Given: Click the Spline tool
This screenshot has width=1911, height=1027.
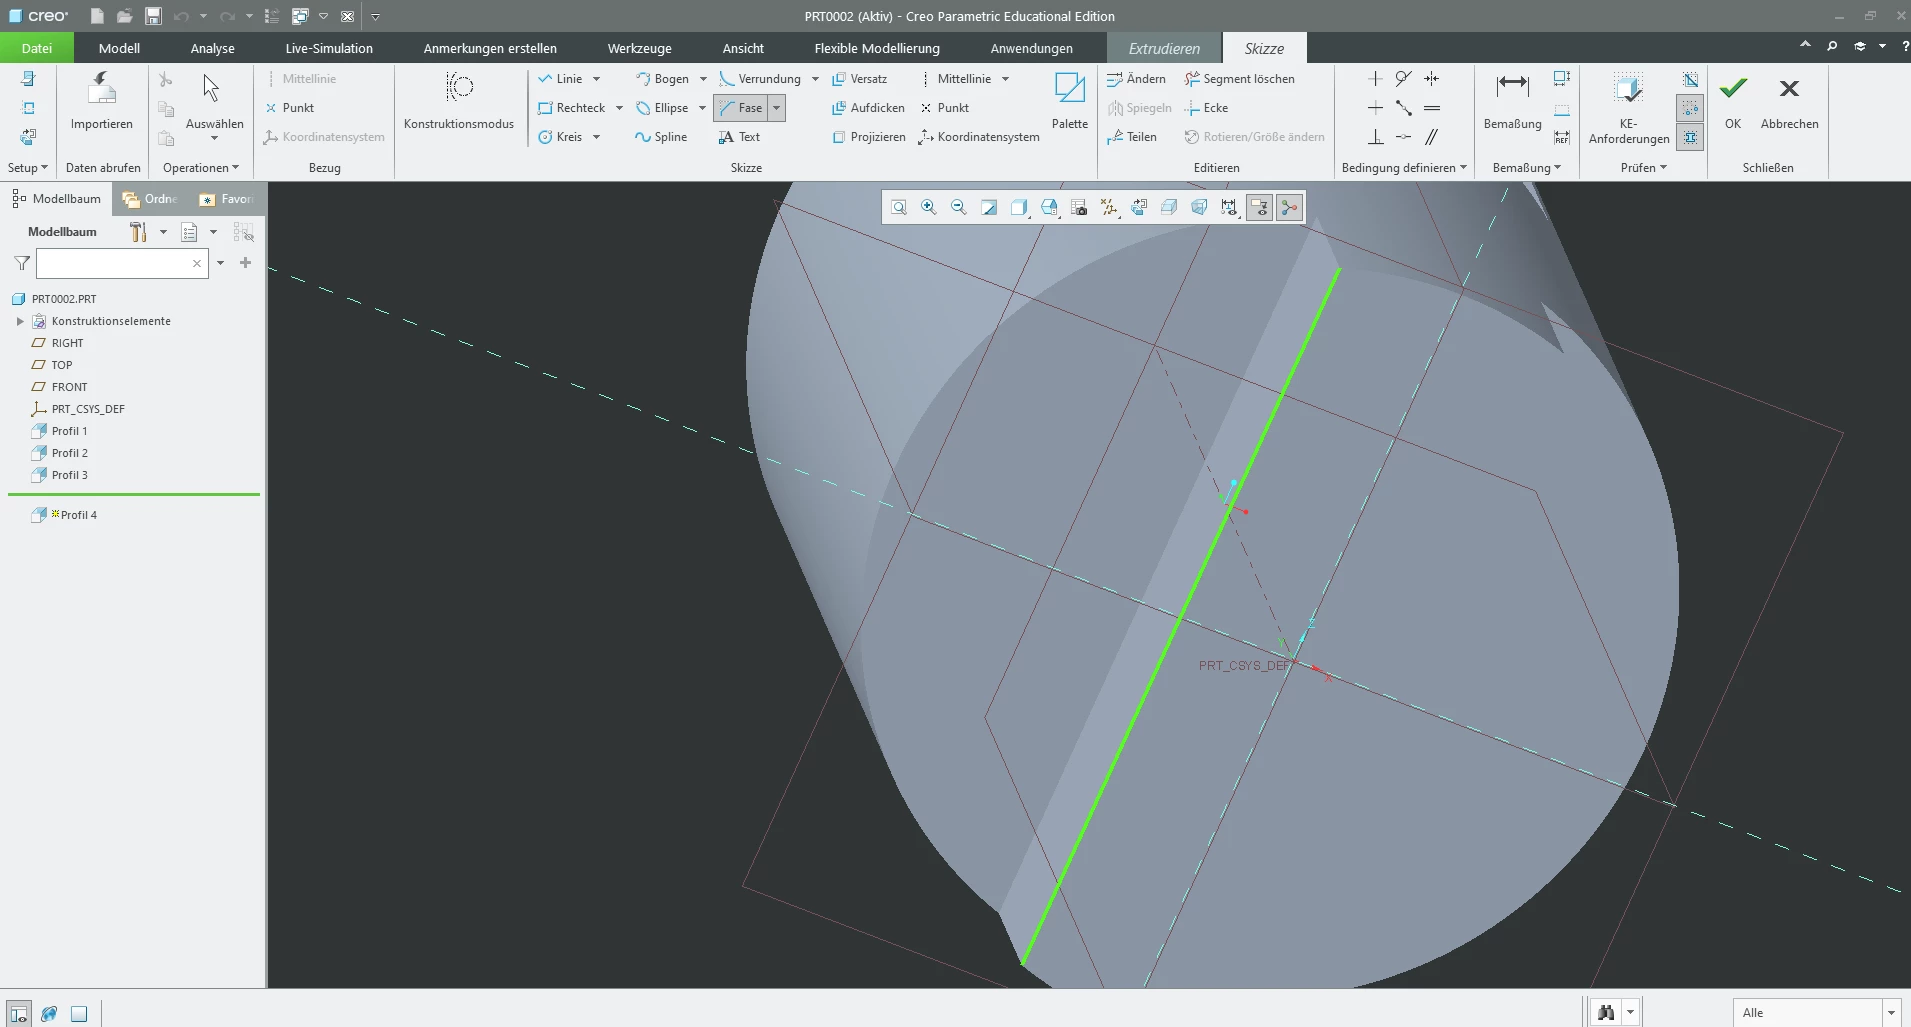Looking at the screenshot, I should click(661, 137).
